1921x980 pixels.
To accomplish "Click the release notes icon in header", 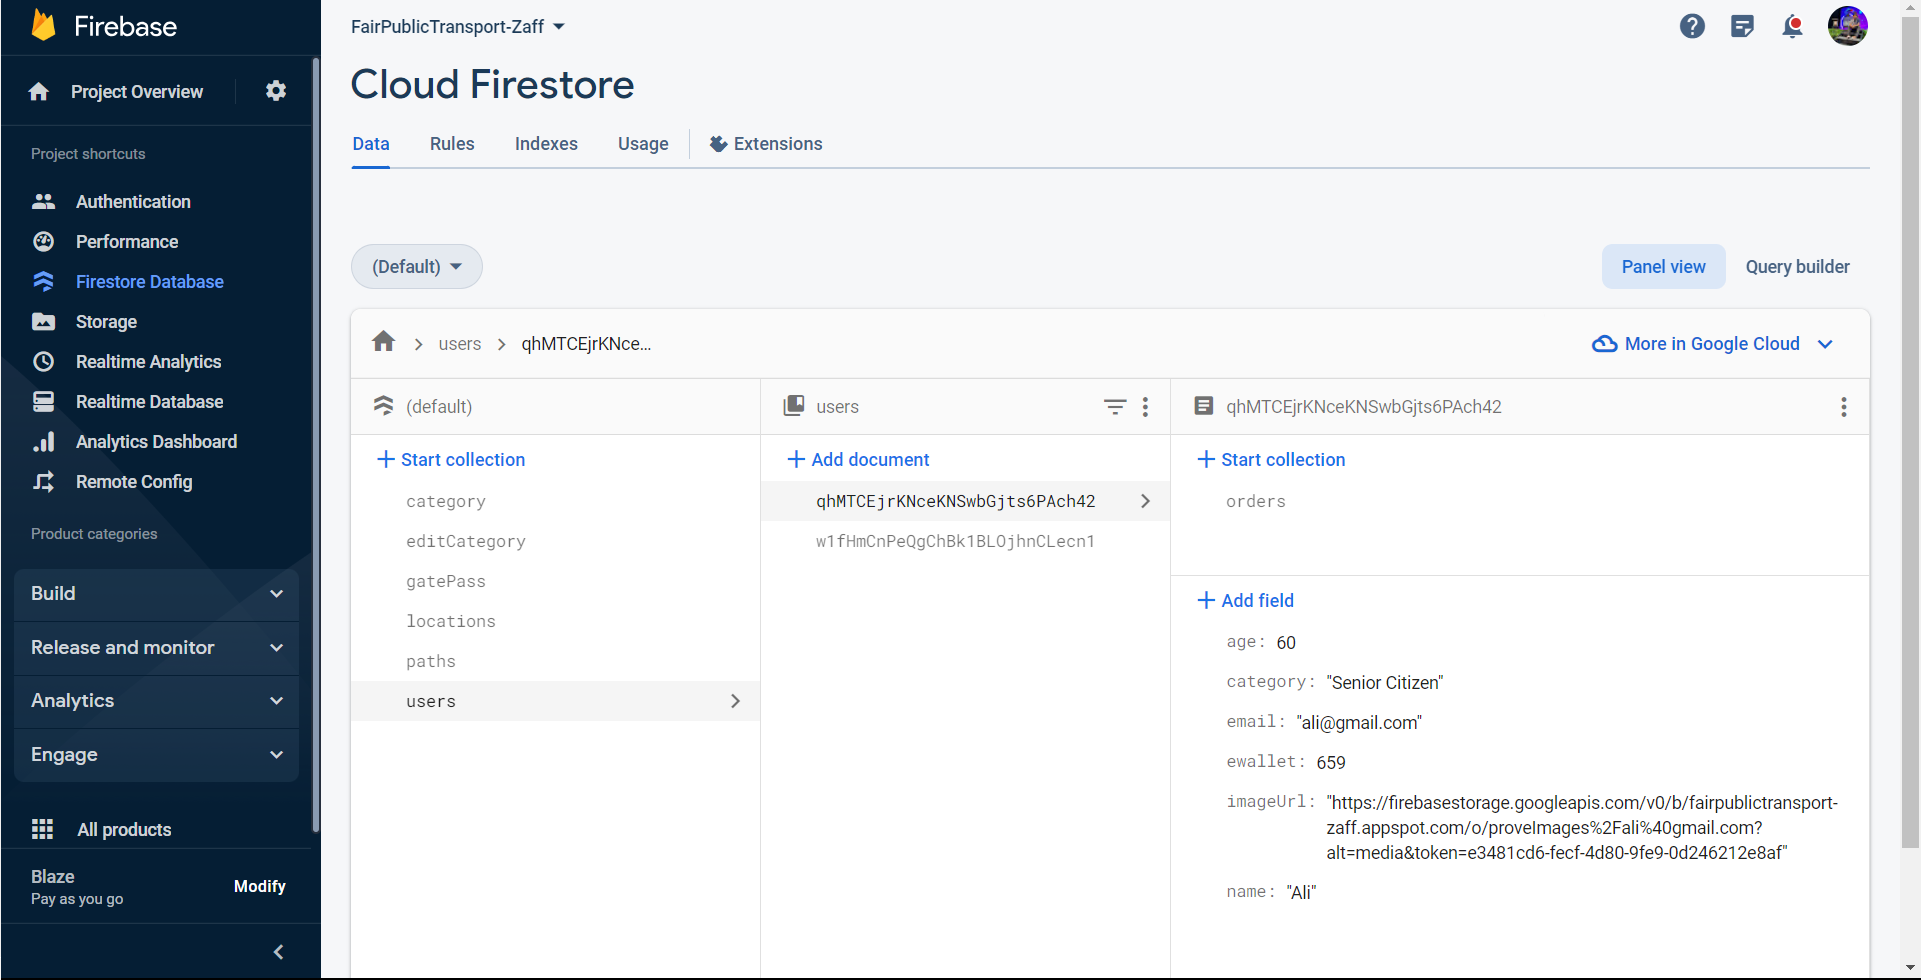I will point(1742,26).
